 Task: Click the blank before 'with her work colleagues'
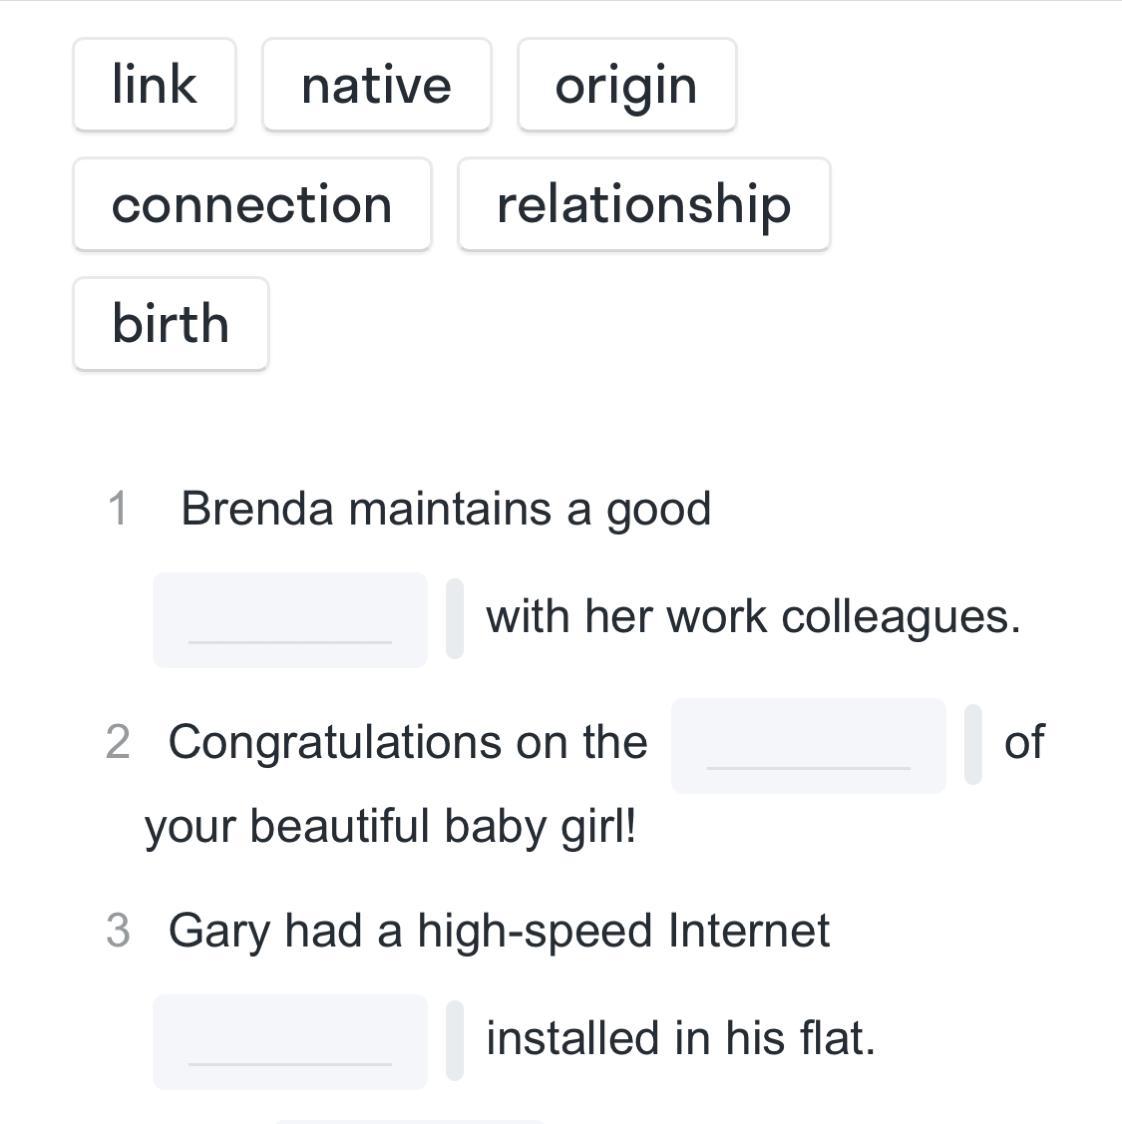tap(290, 620)
